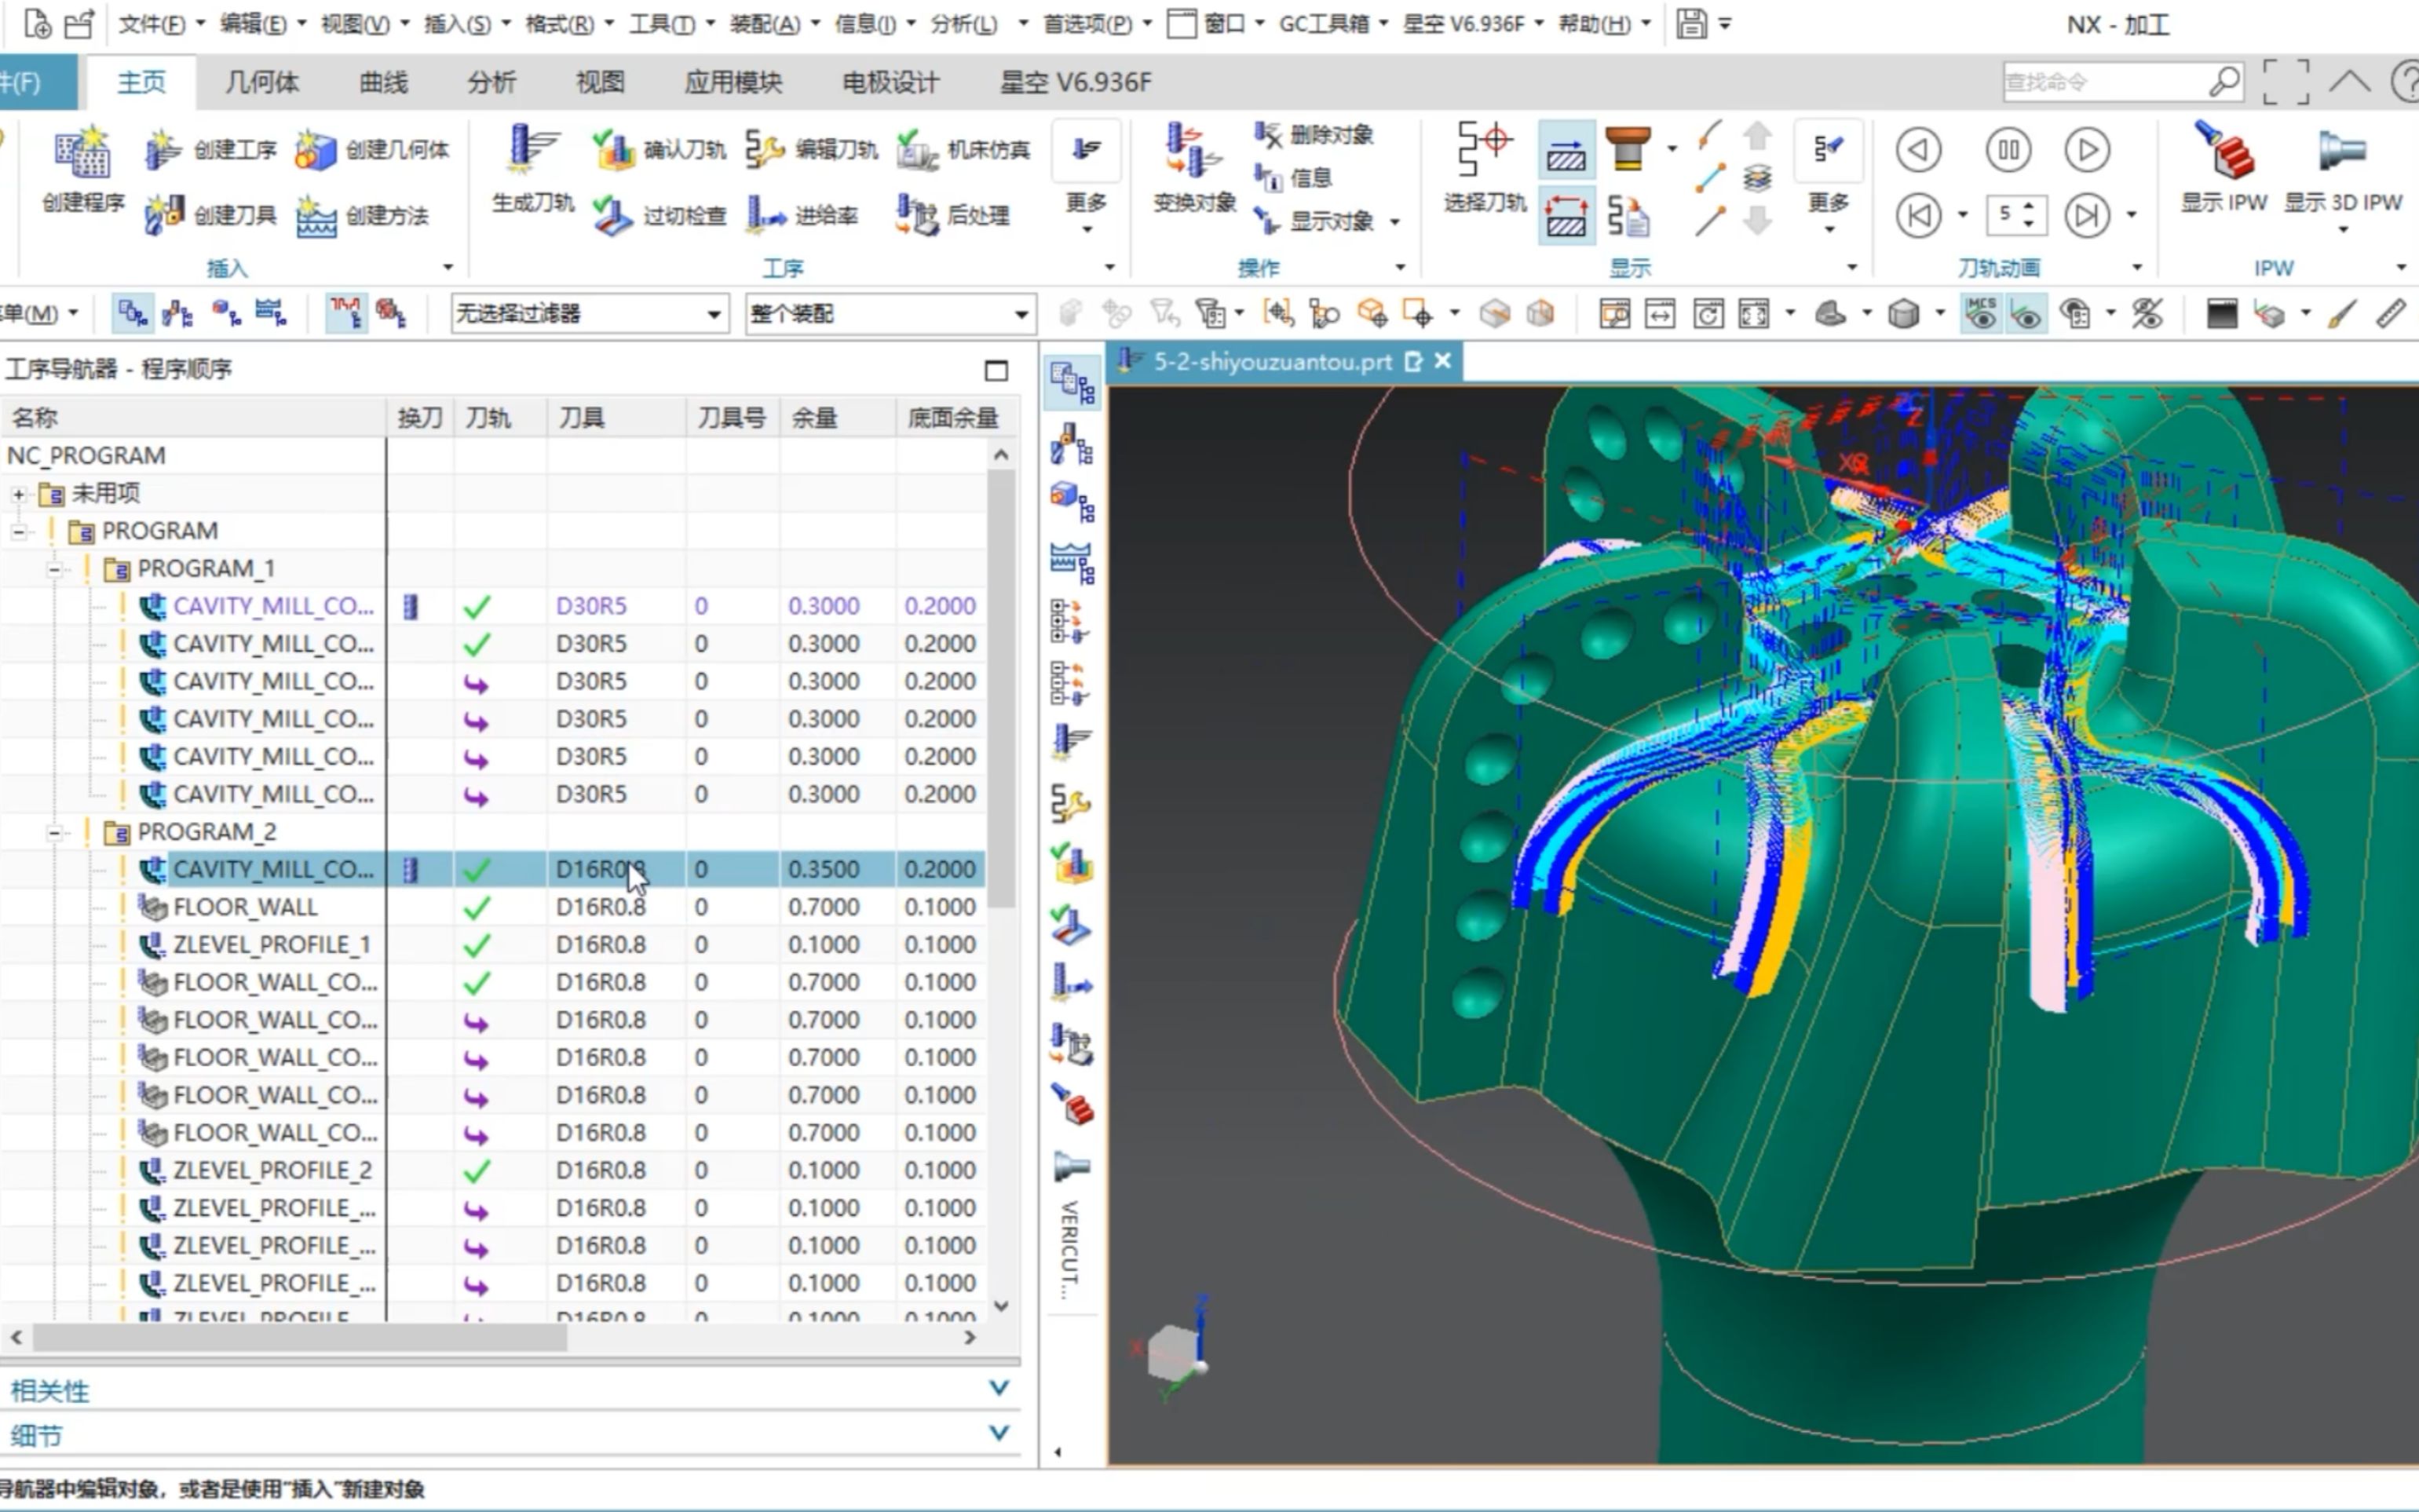Image resolution: width=2419 pixels, height=1512 pixels.
Task: Click 删除对象 (Delete Object) icon
Action: (x=1268, y=134)
